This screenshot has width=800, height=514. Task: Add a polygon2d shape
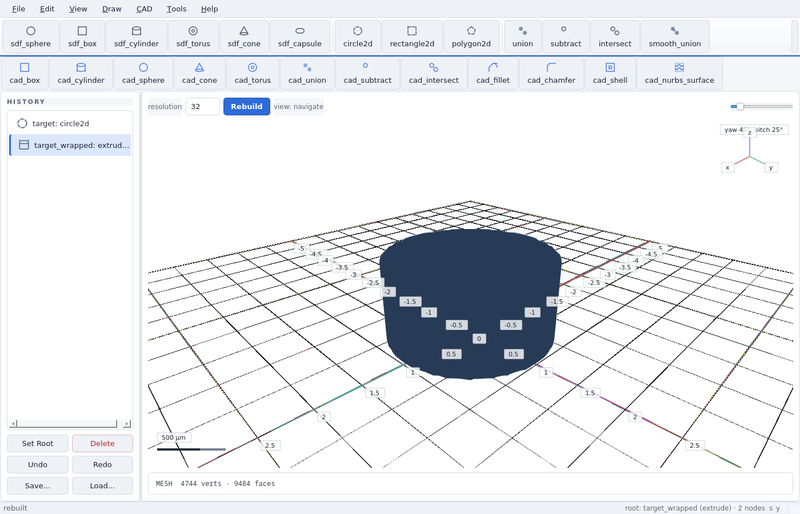(471, 37)
